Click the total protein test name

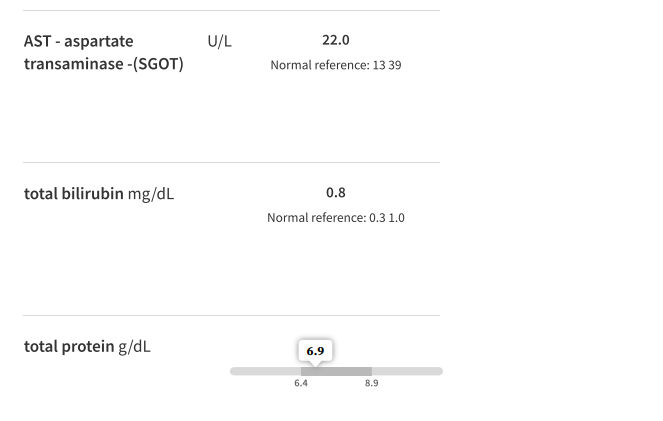(69, 347)
